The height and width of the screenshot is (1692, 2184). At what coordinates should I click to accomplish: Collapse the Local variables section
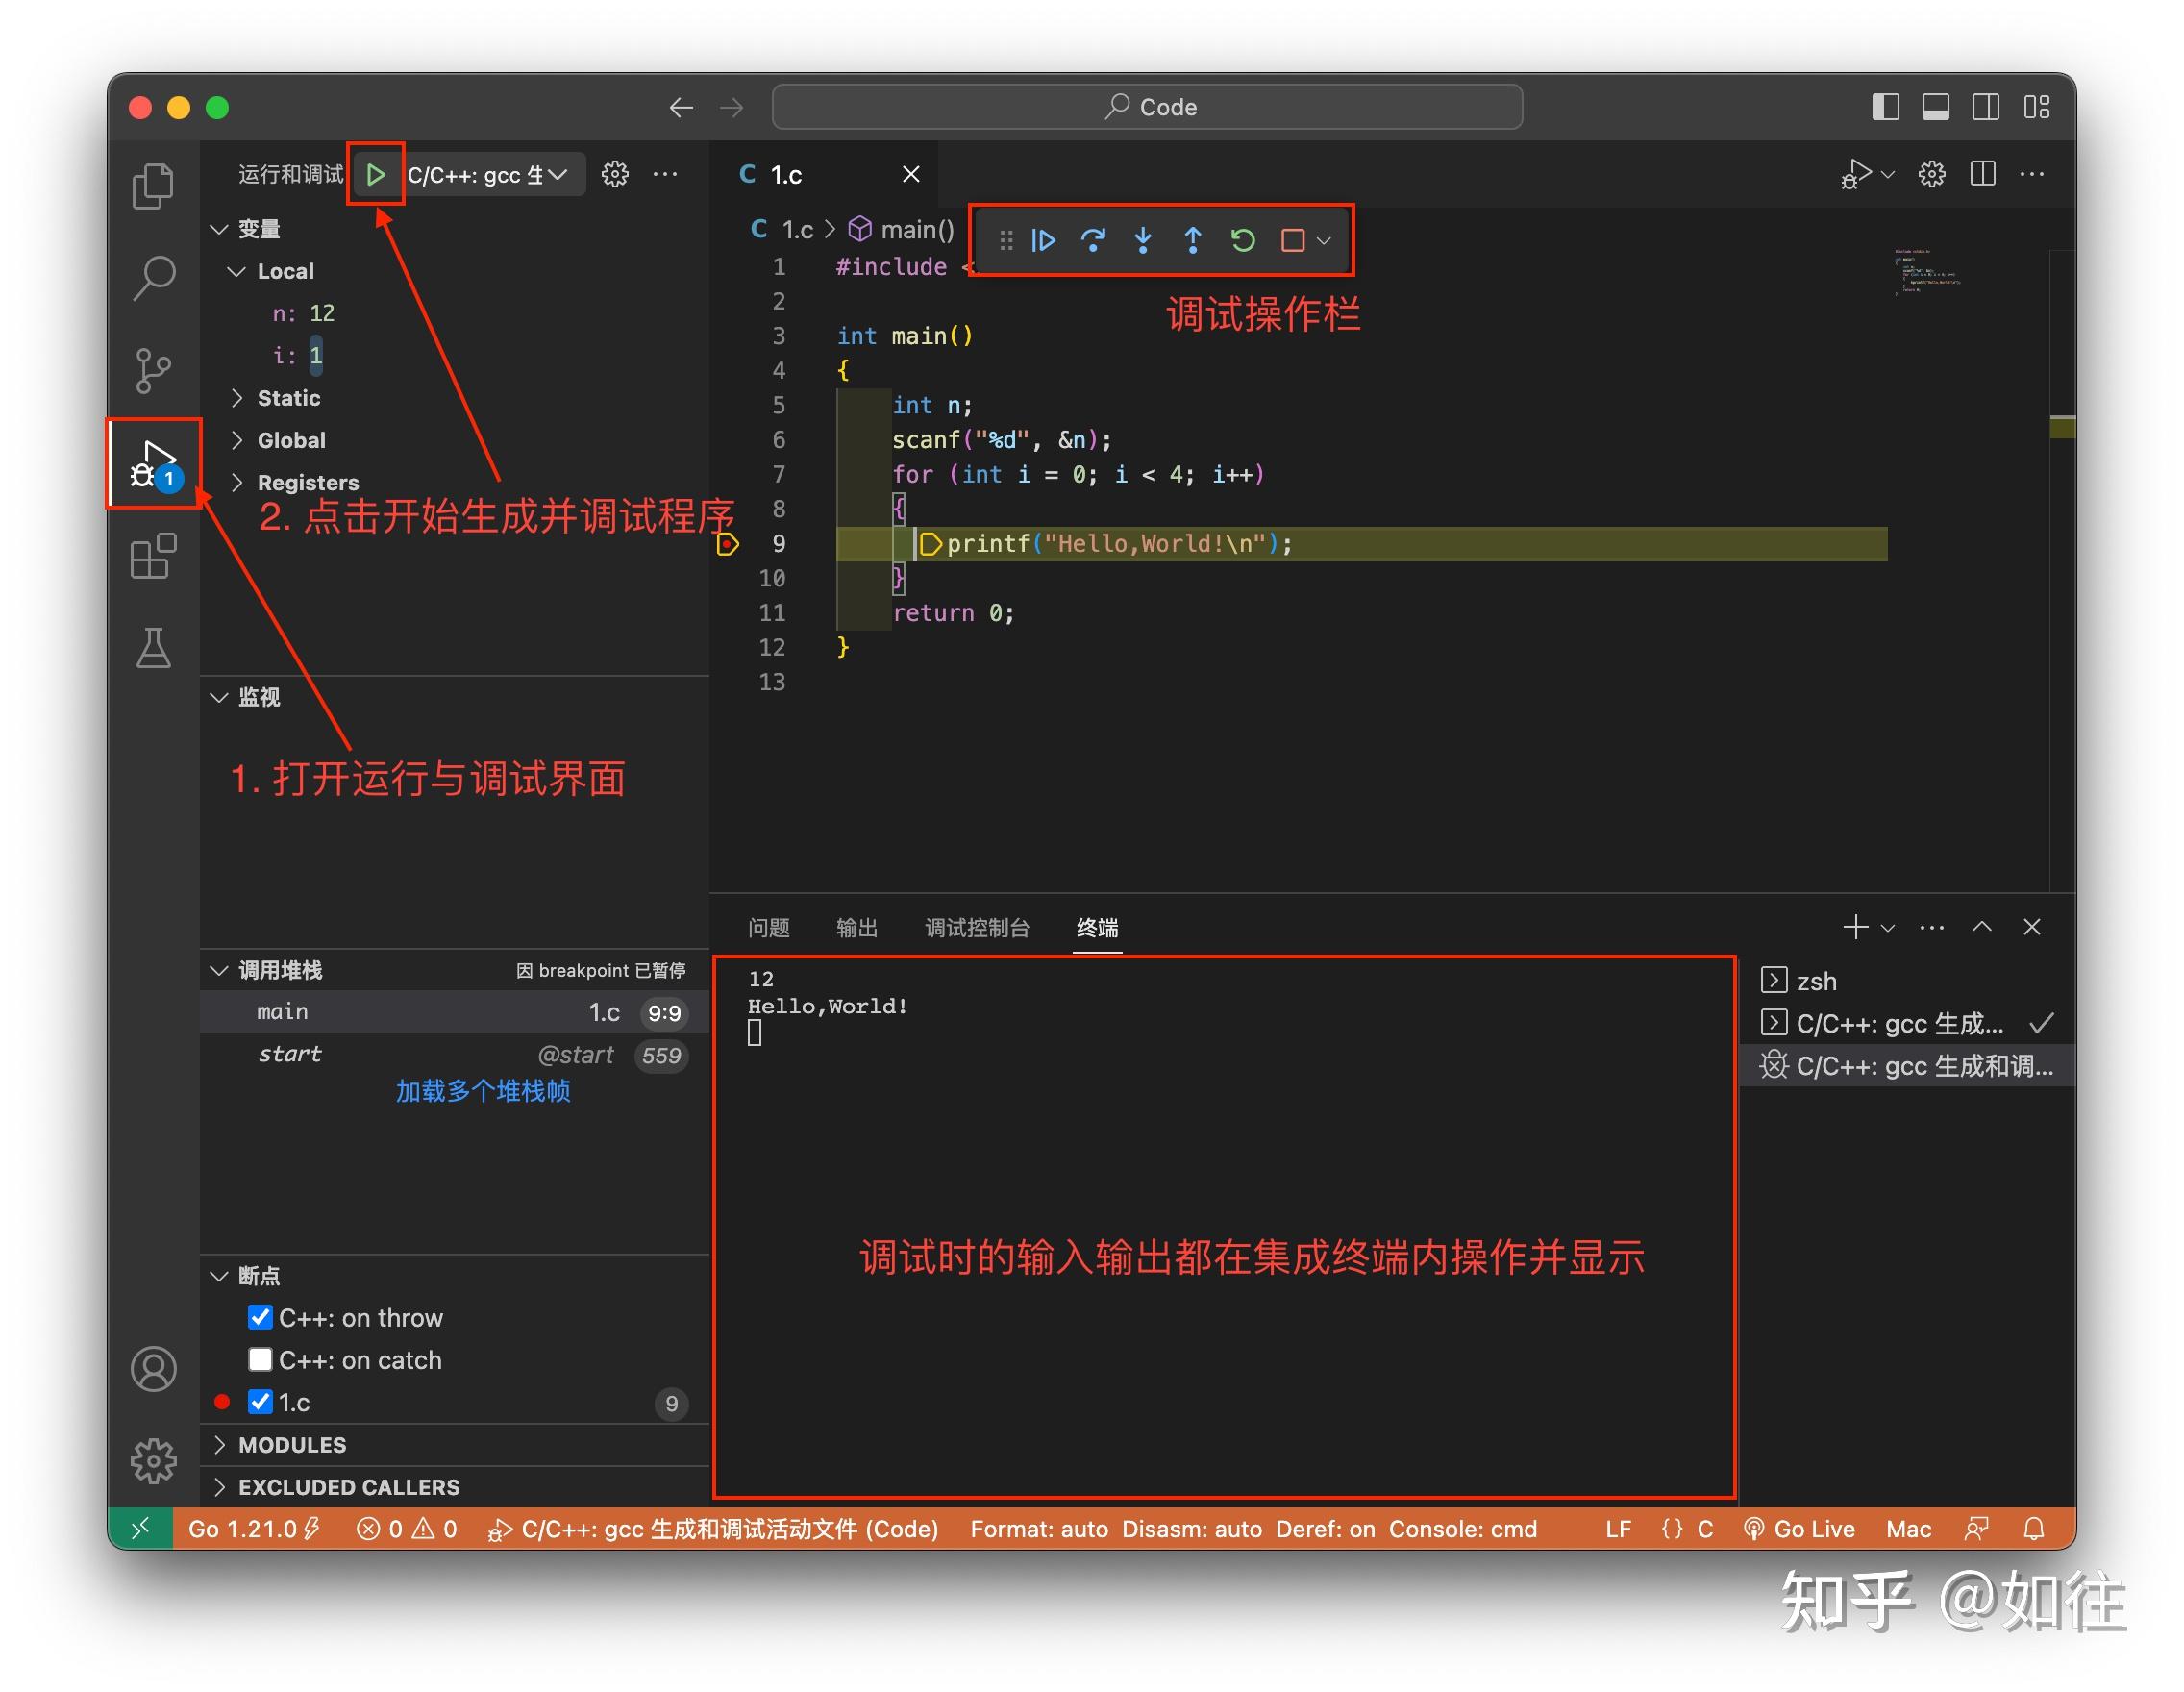(238, 271)
